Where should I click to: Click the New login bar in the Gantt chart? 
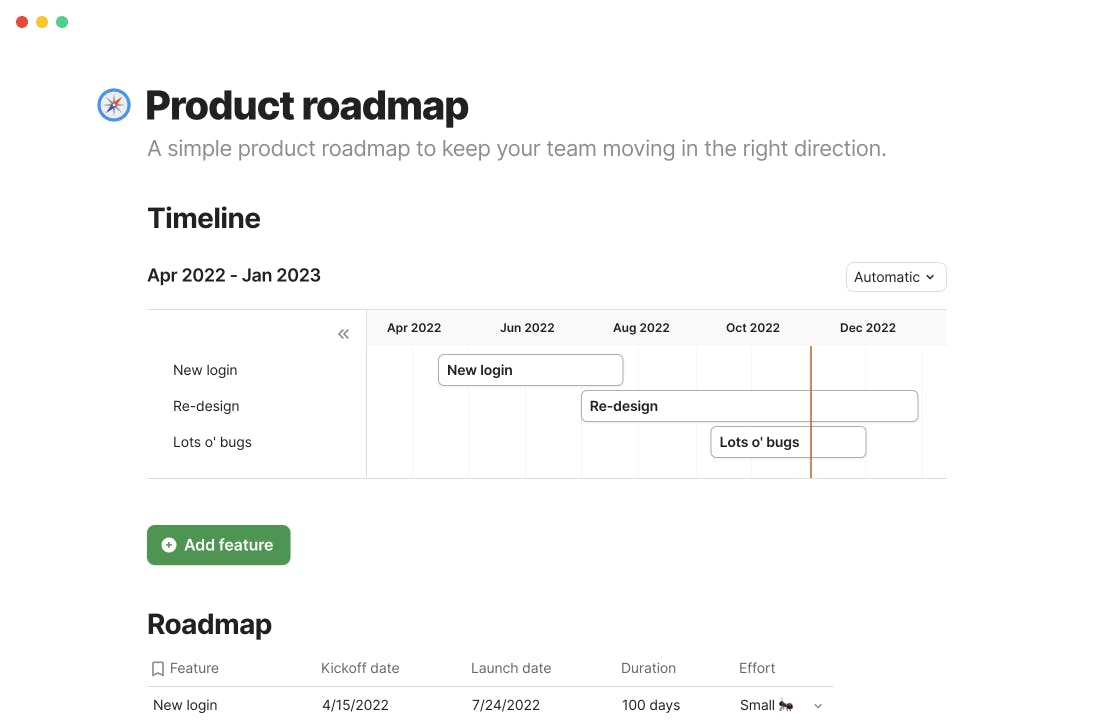point(530,370)
